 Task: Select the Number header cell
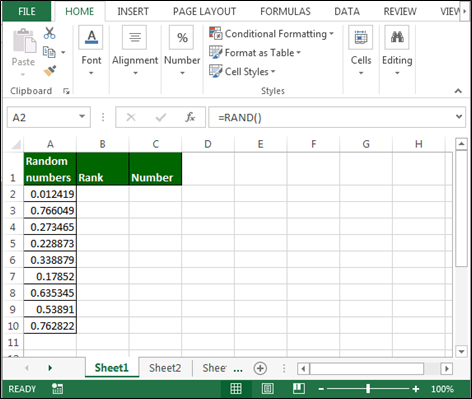[155, 169]
